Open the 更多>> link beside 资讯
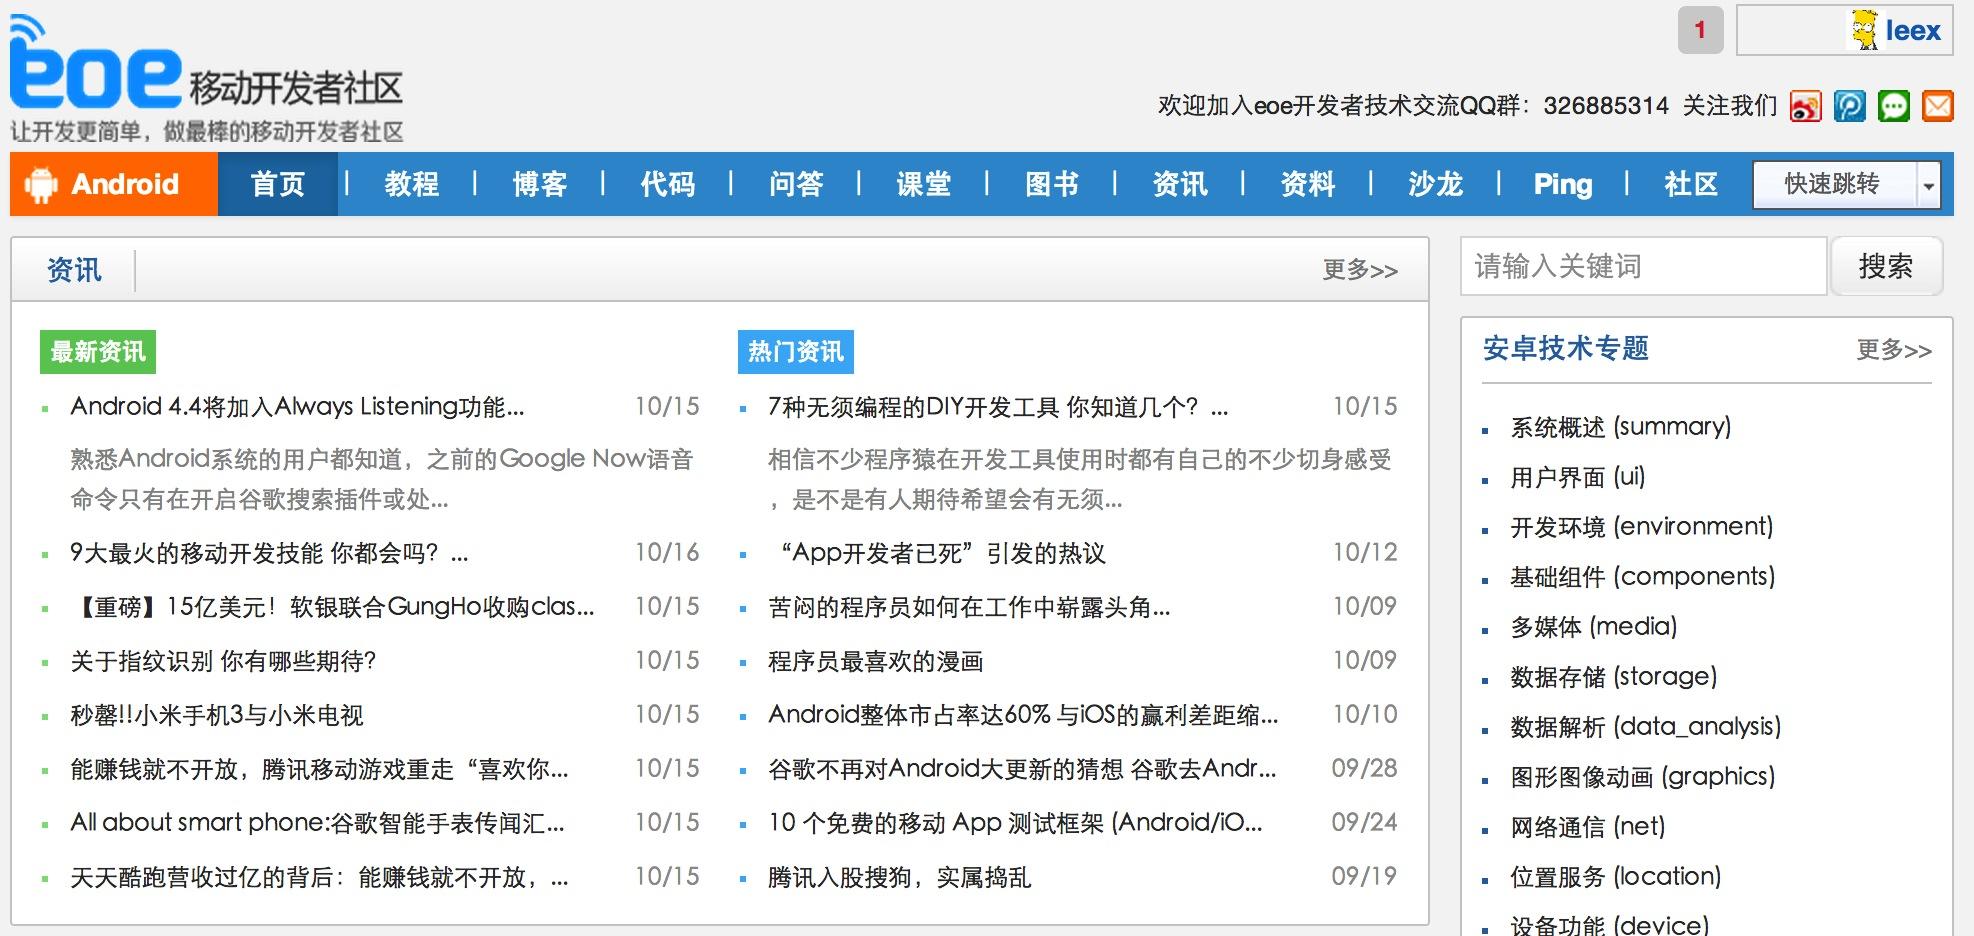1974x936 pixels. pyautogui.click(x=1357, y=268)
